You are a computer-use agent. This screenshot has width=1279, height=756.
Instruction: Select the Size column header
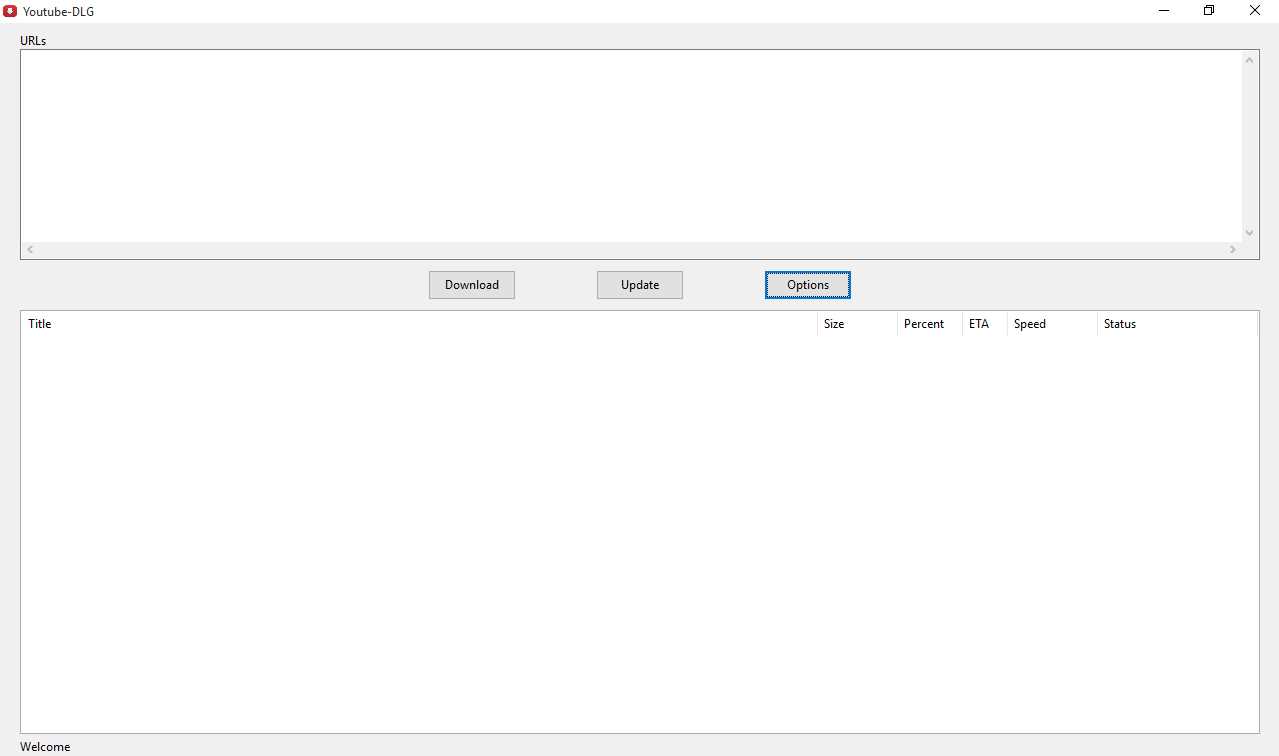tap(834, 323)
